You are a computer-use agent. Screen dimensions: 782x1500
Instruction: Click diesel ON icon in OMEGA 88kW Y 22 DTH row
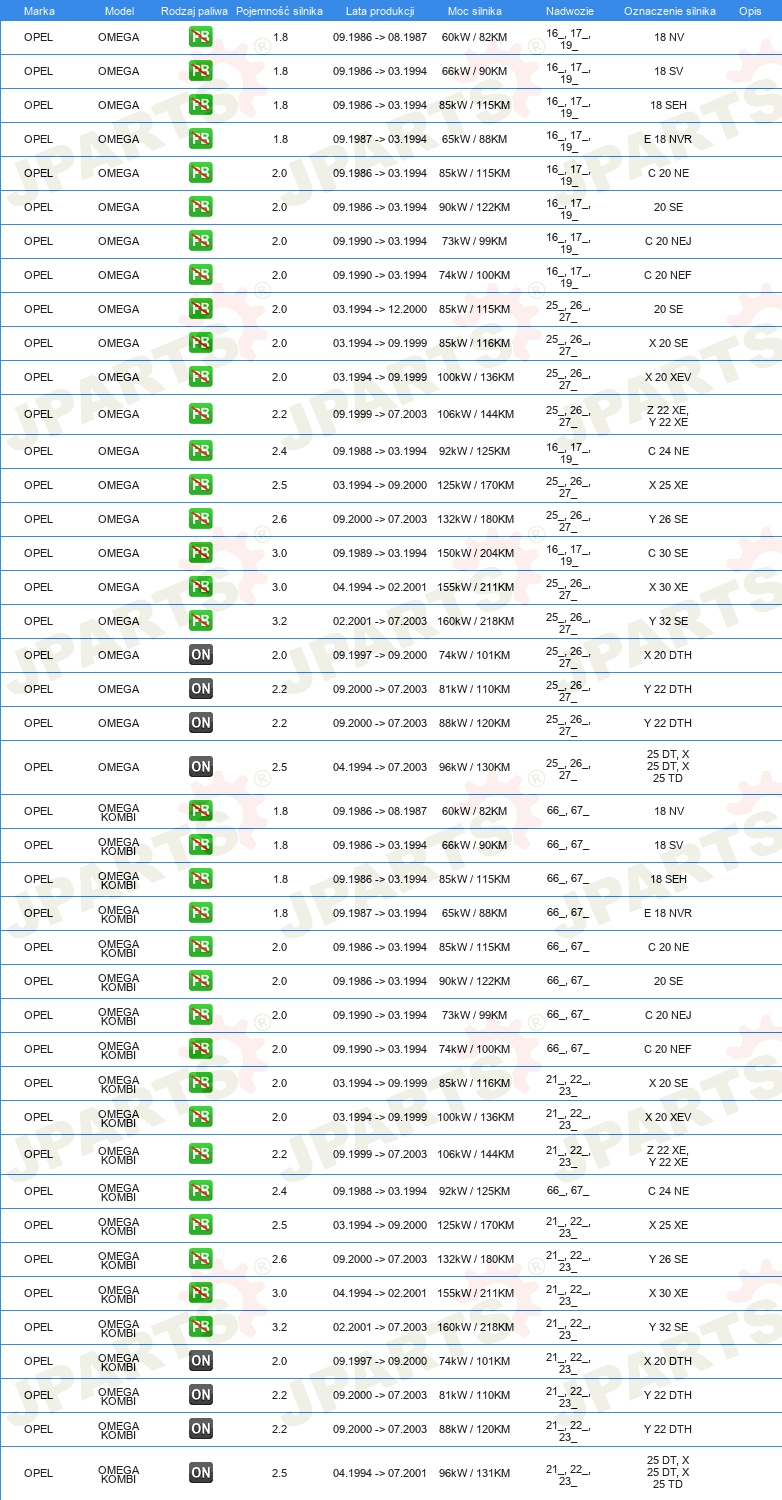[x=201, y=724]
